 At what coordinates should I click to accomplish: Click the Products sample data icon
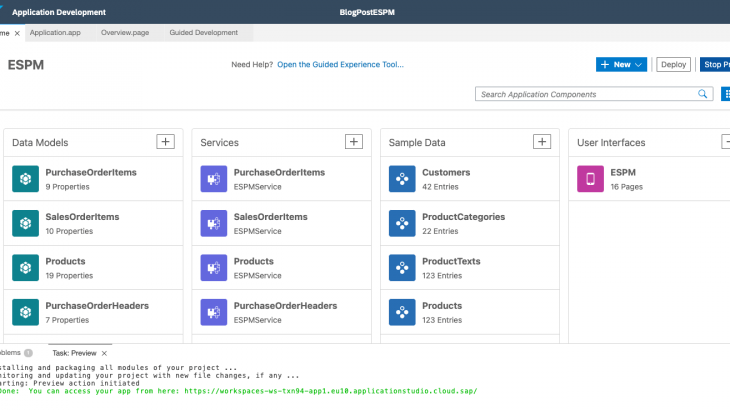tap(402, 312)
